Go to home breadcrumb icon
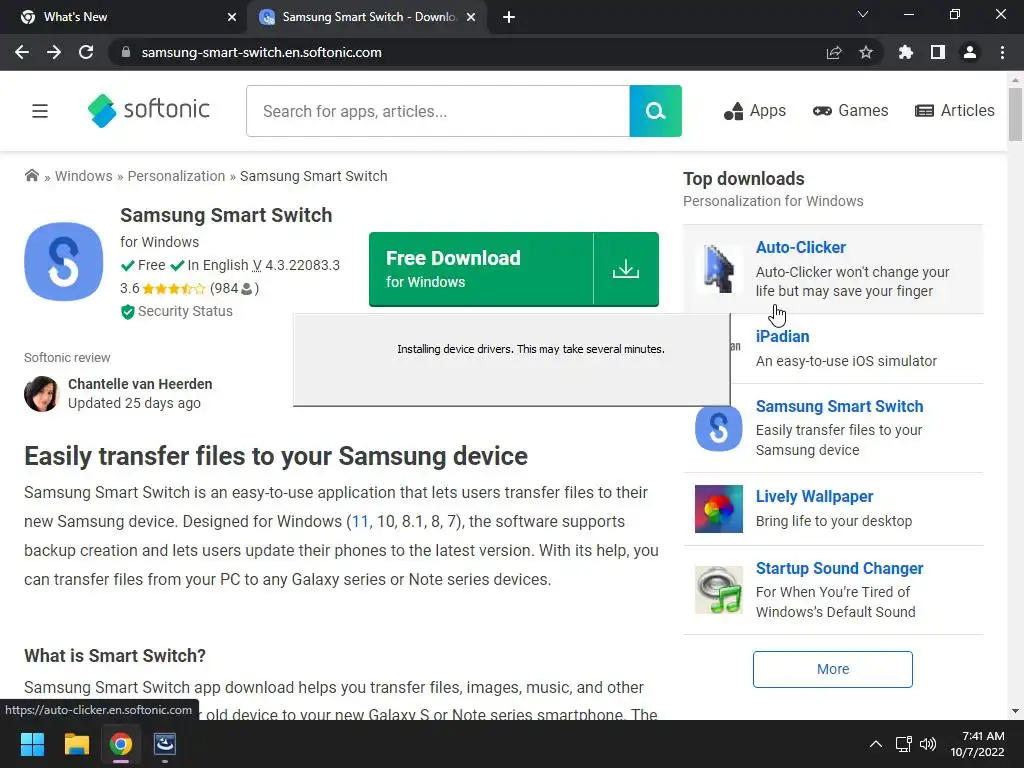 coord(31,176)
